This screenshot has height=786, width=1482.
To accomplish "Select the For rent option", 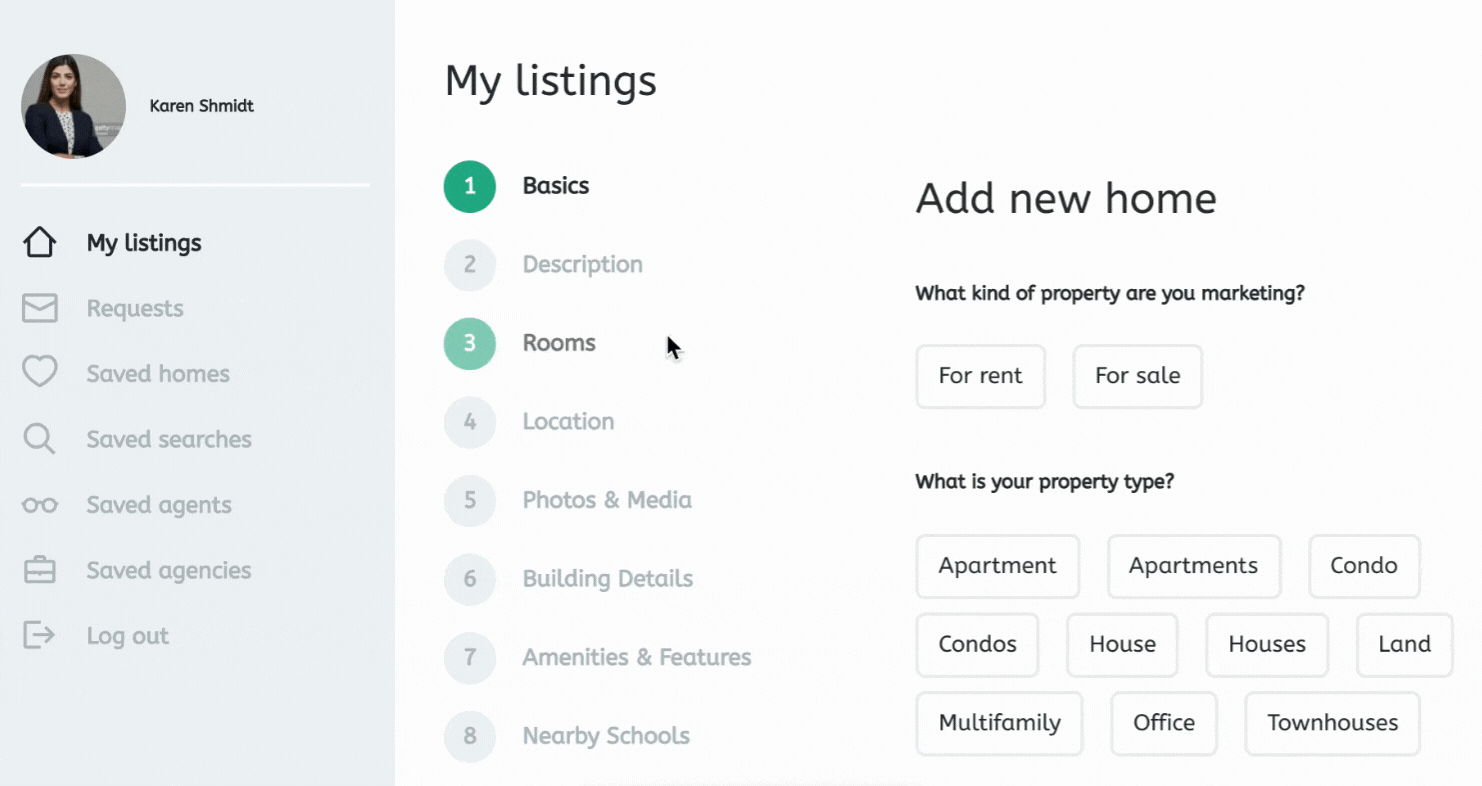I will [980, 376].
